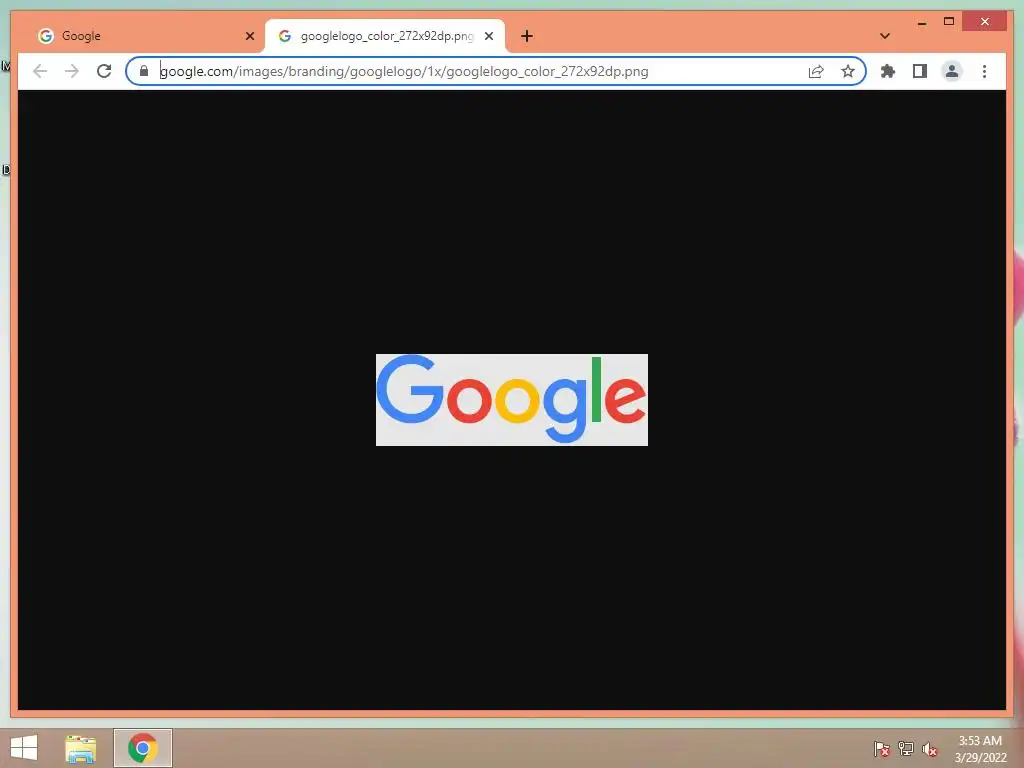Viewport: 1024px width, 768px height.
Task: Toggle the side panel icon
Action: point(920,71)
